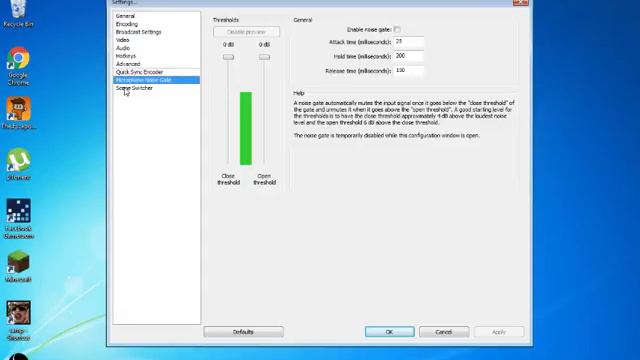Screen dimensions: 640x360
Task: Close the Settings window
Action: point(520,2)
